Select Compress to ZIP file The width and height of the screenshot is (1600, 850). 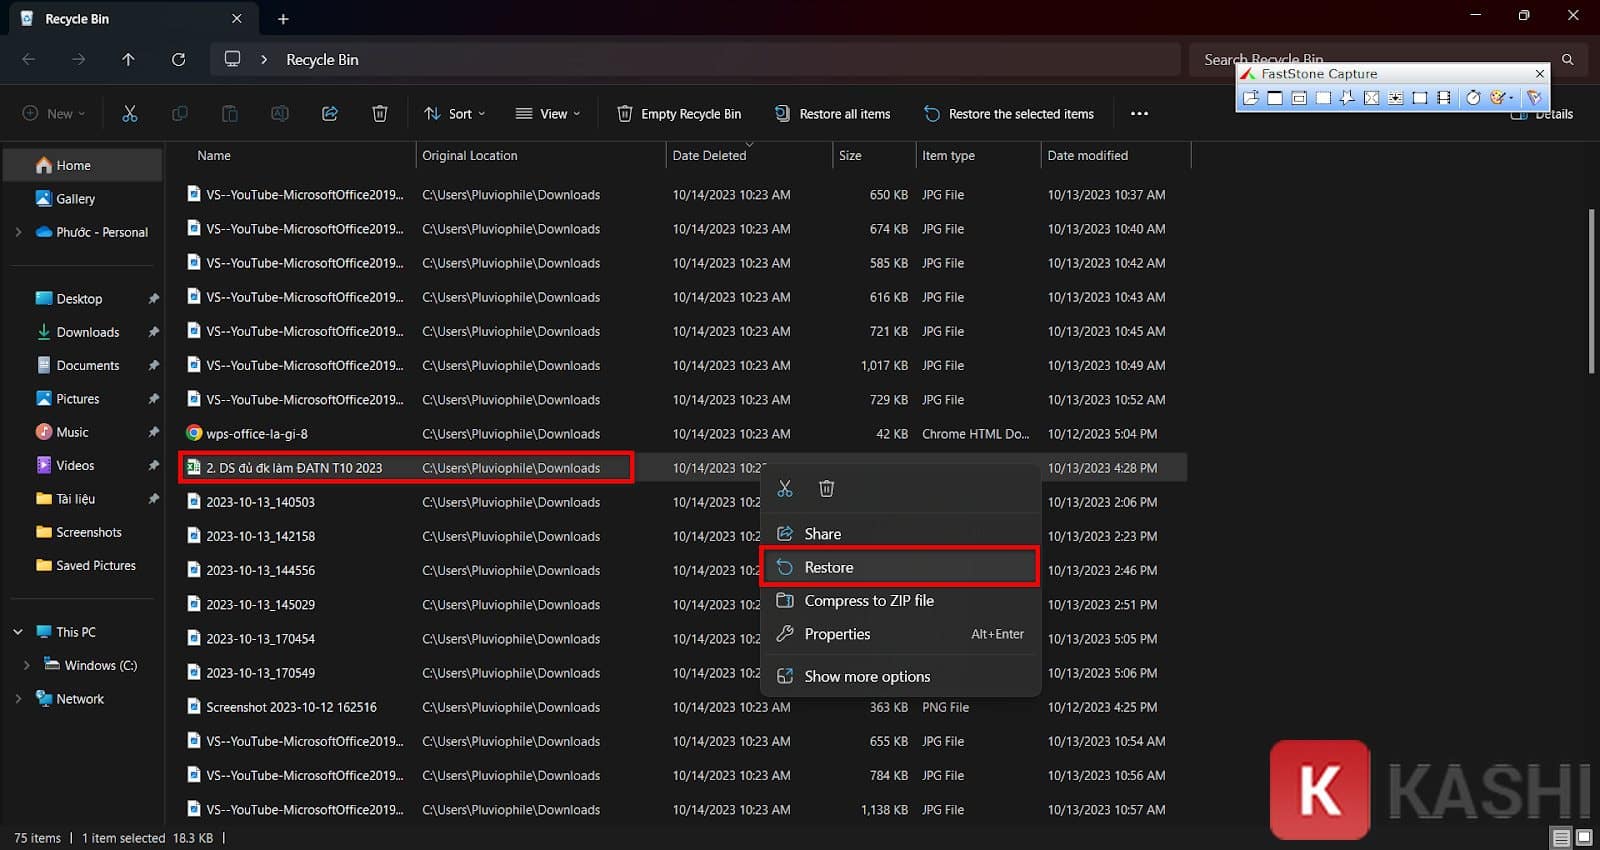(x=868, y=601)
